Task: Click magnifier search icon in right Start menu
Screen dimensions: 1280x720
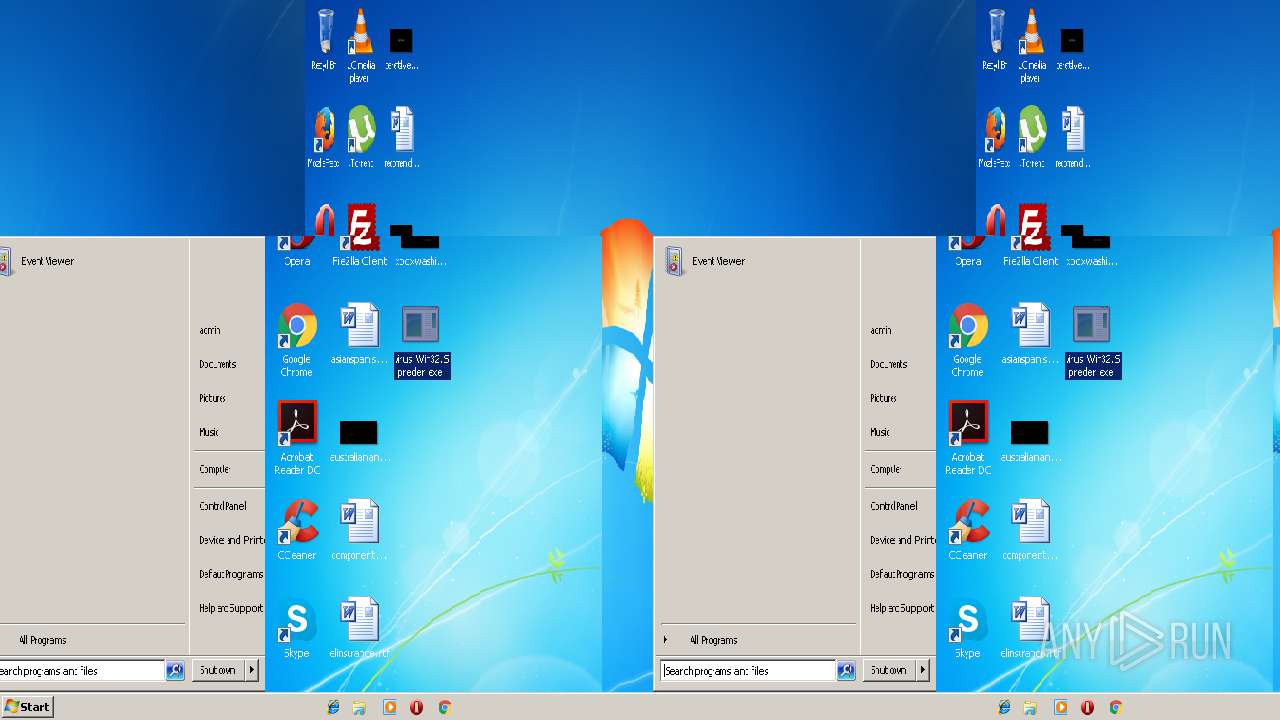Action: click(x=846, y=671)
